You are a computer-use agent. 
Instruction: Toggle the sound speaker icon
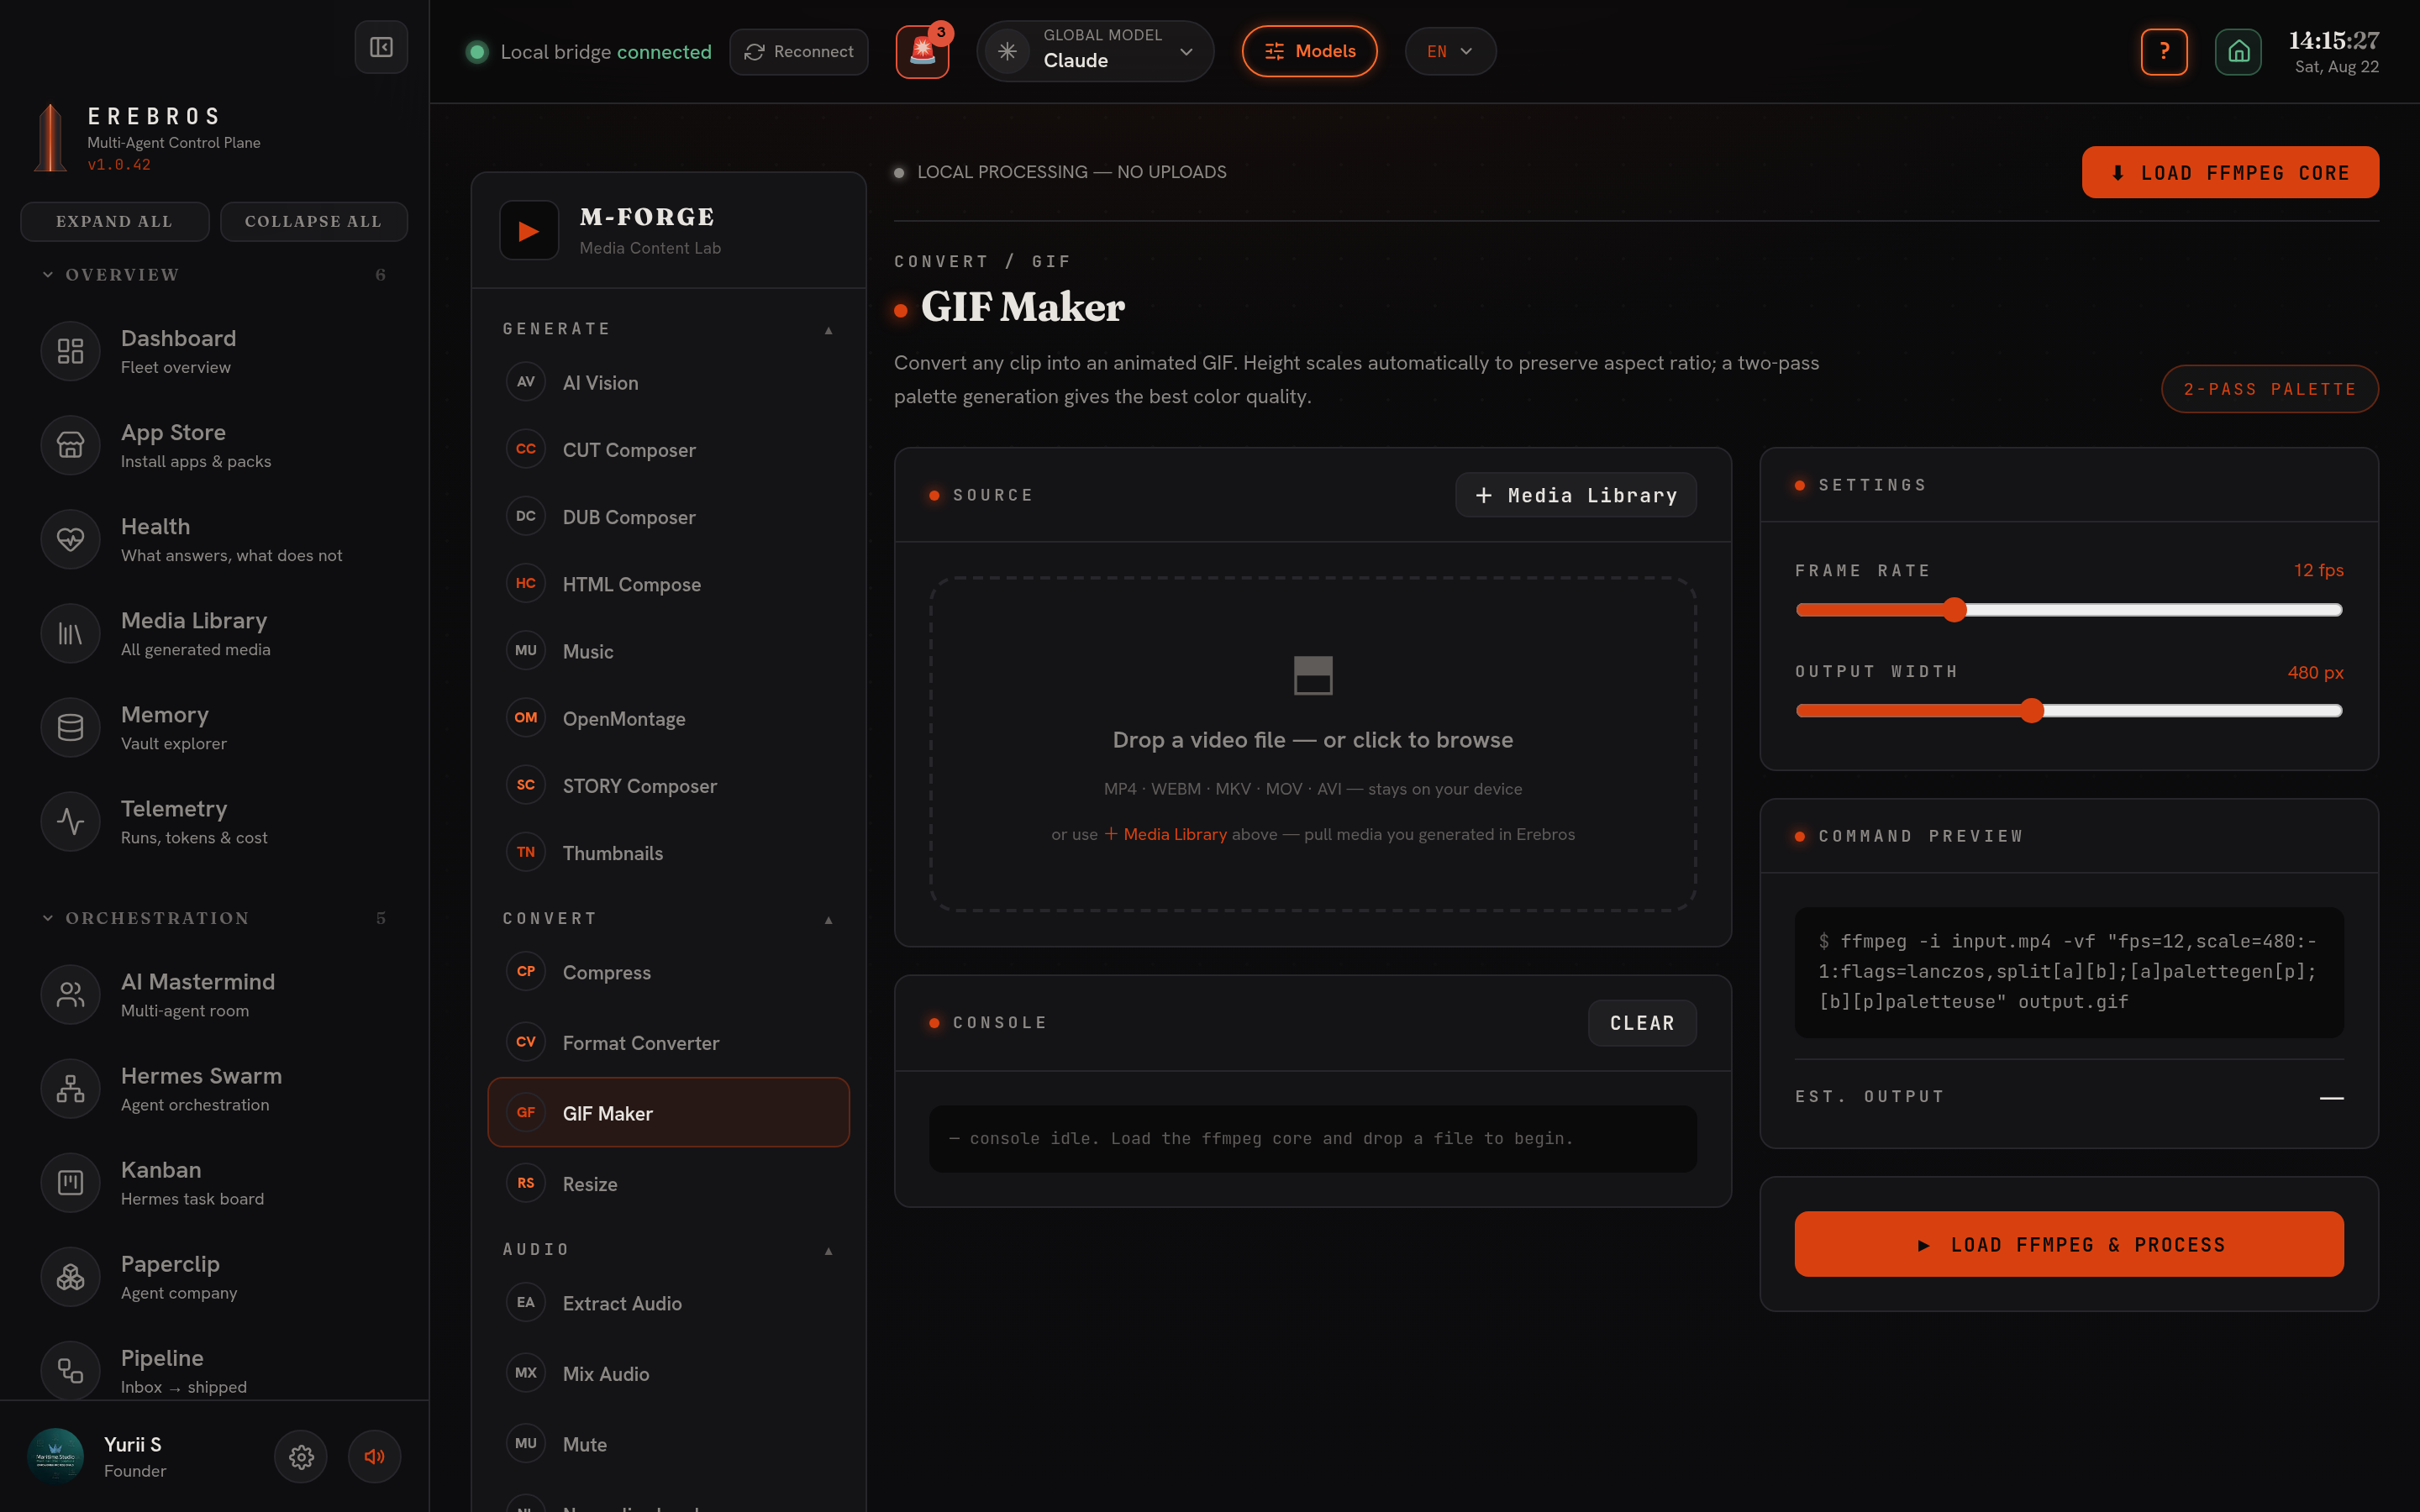tap(375, 1456)
